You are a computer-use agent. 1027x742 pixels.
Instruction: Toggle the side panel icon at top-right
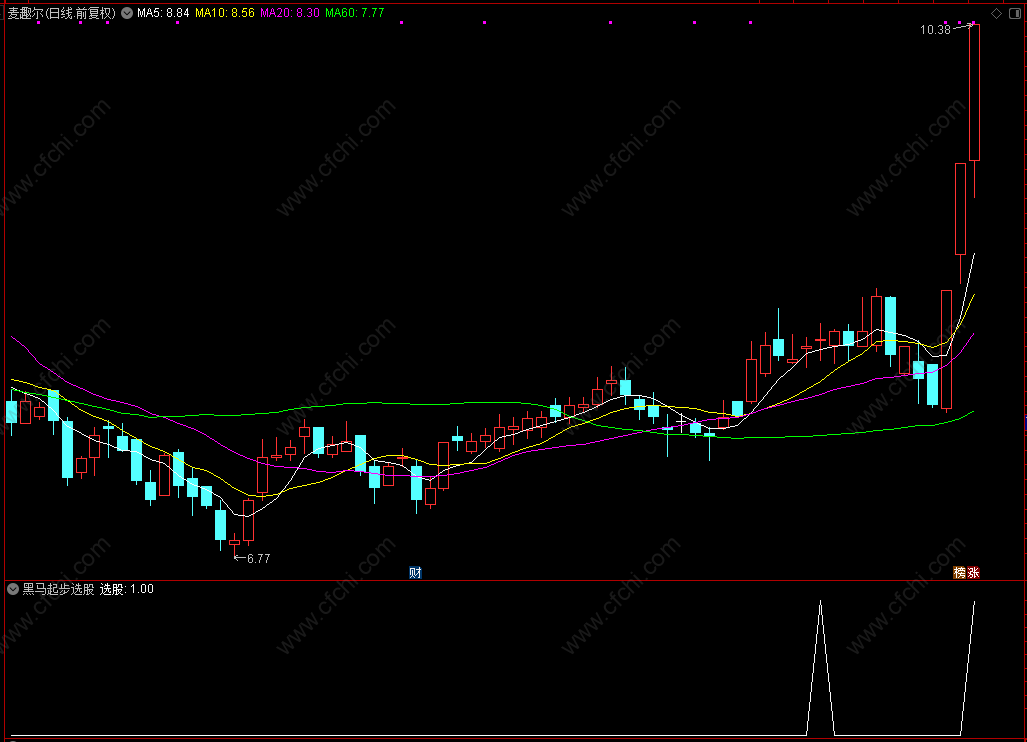(x=1015, y=14)
